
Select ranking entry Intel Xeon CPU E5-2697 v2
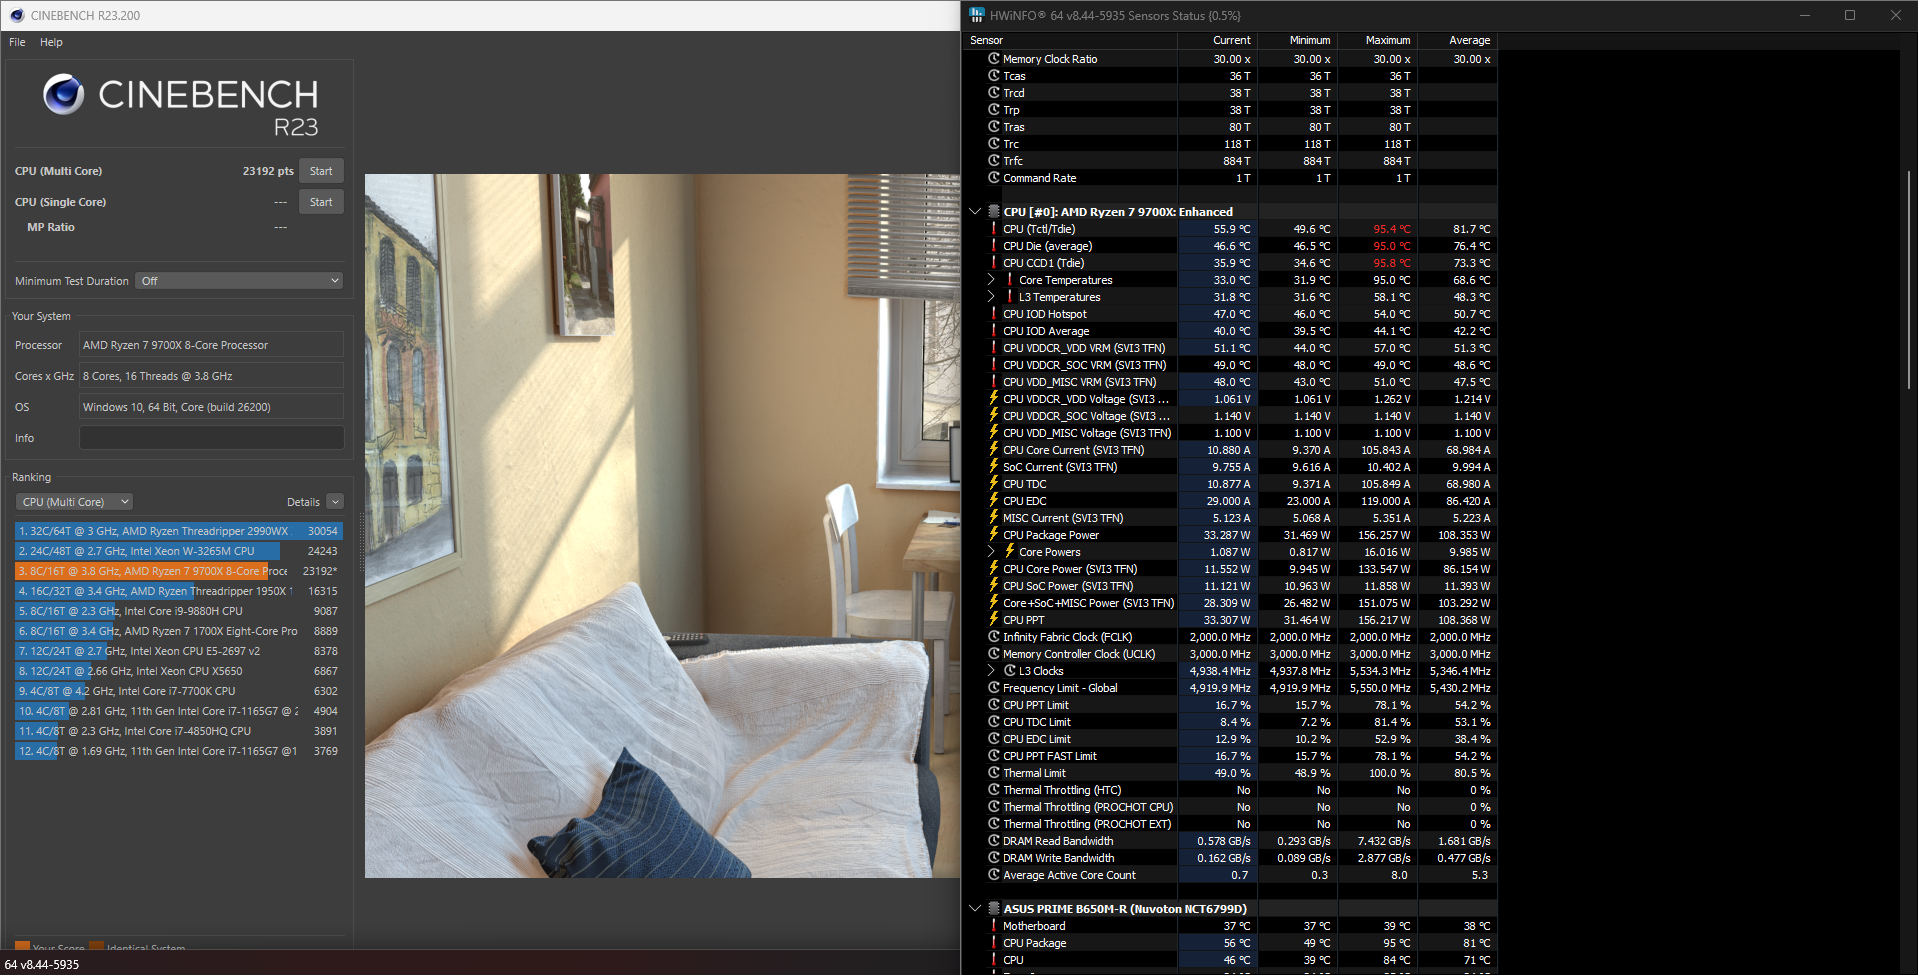(179, 651)
